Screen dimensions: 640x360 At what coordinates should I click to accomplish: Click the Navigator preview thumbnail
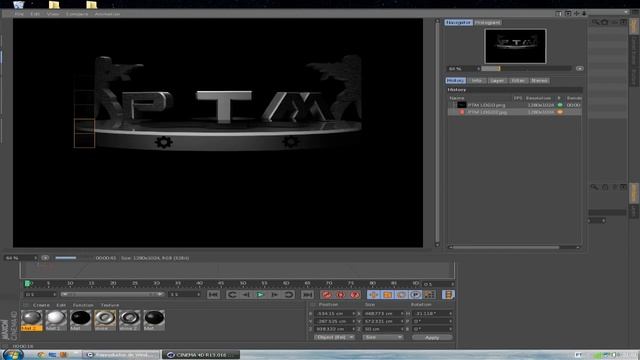coord(515,46)
